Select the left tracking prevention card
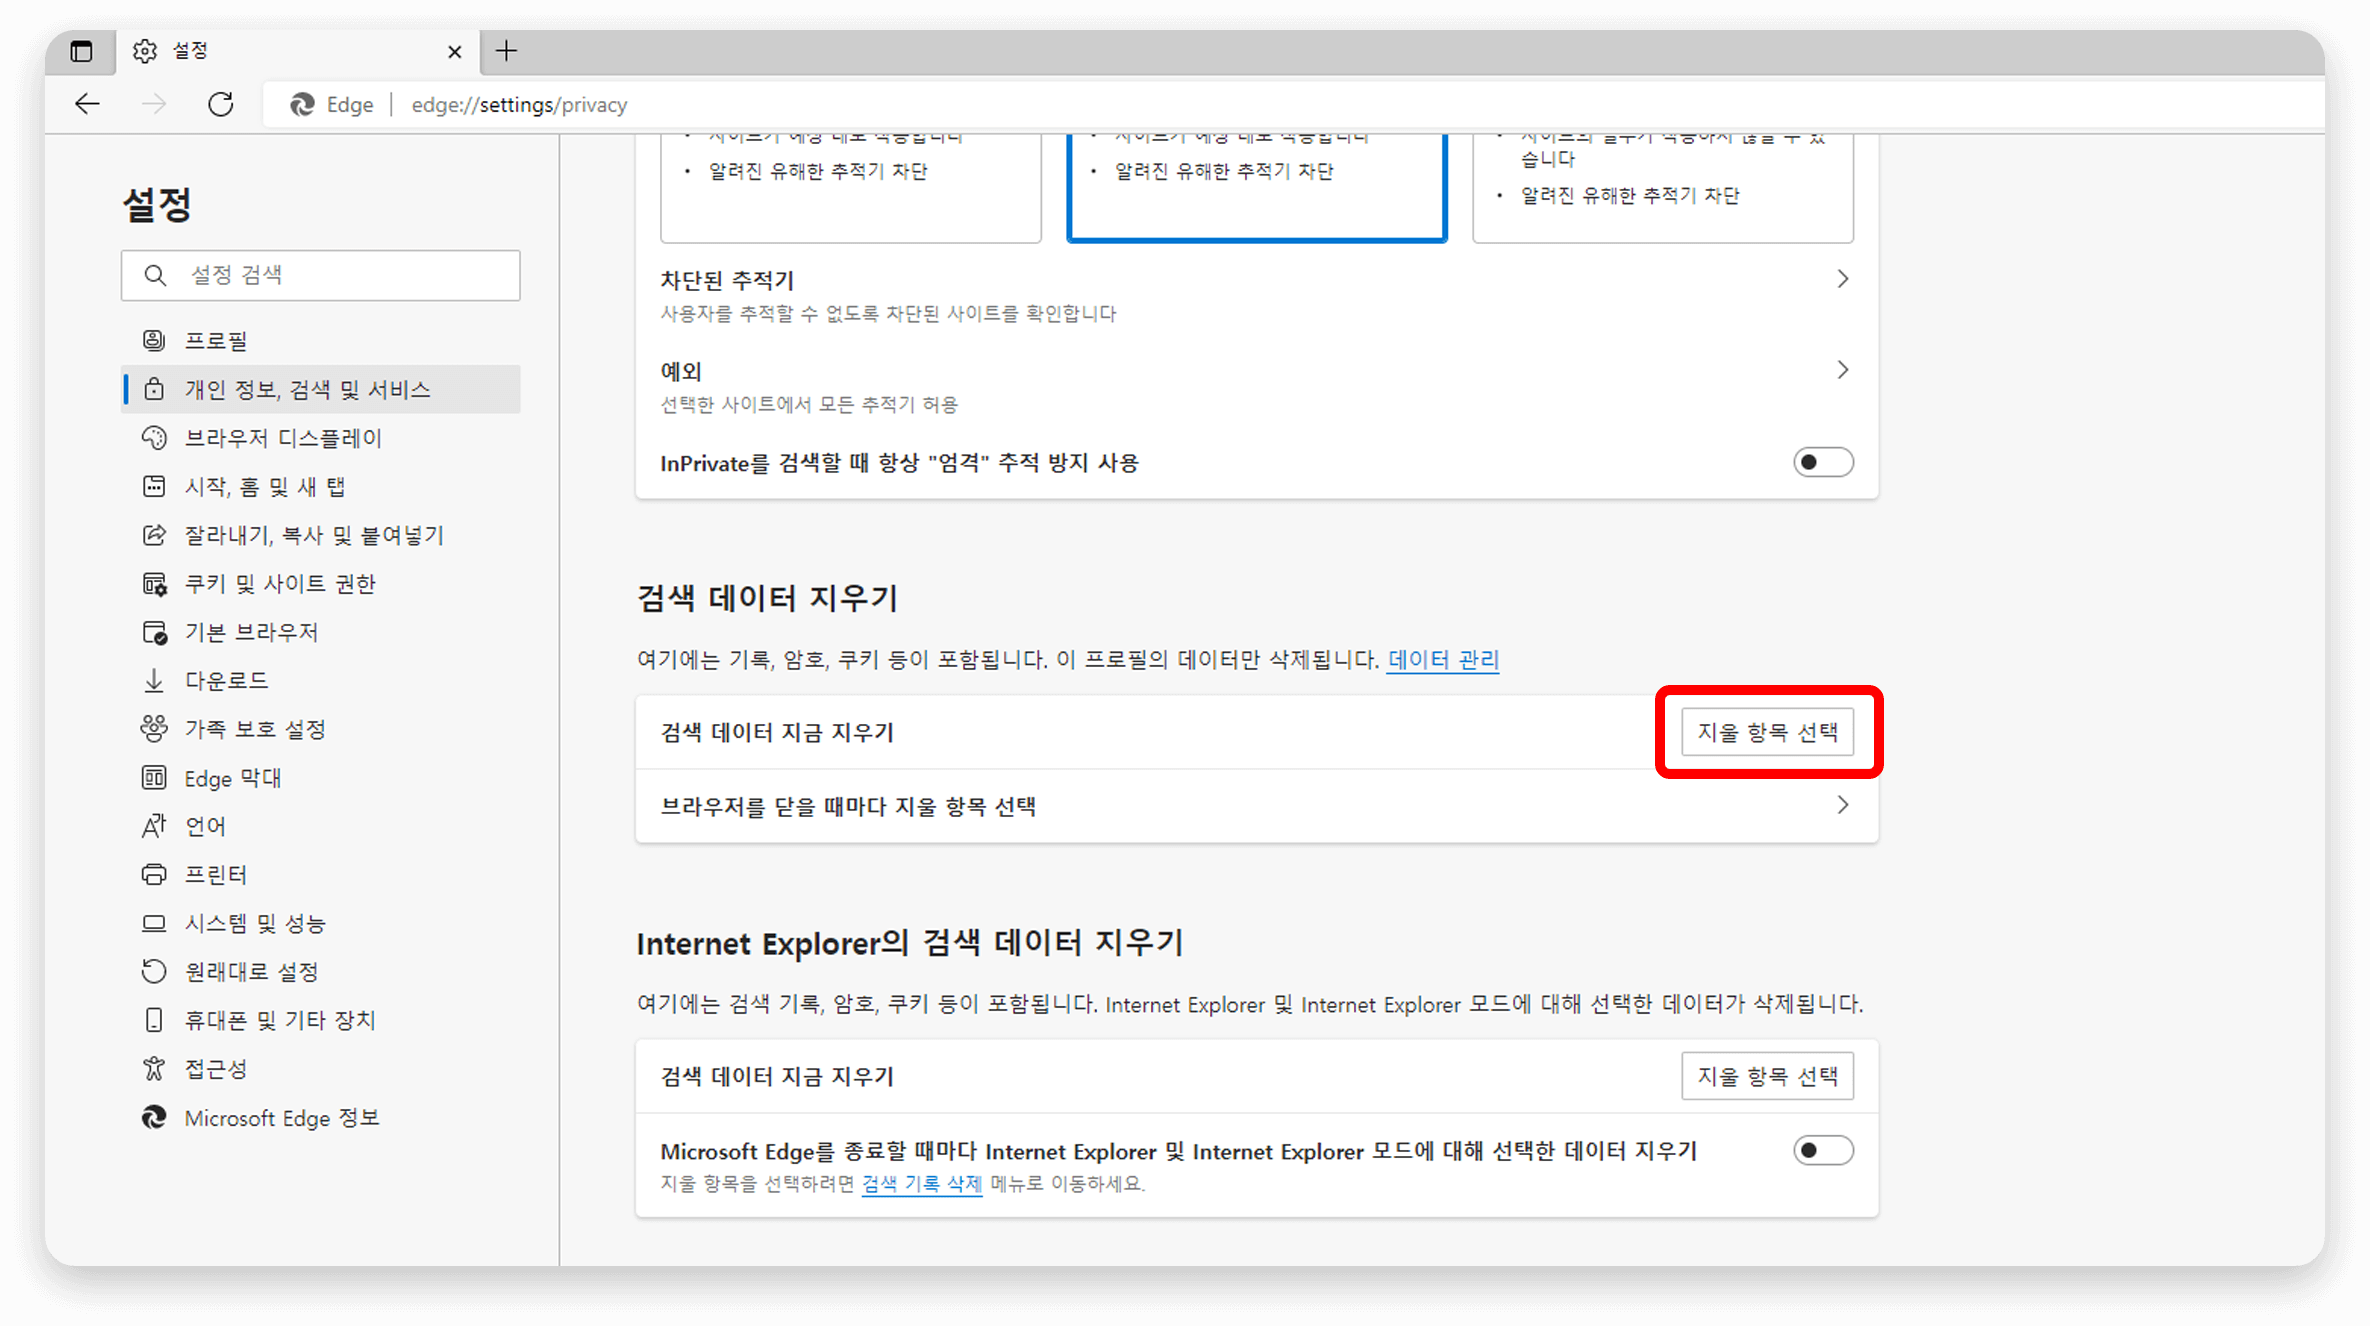The height and width of the screenshot is (1326, 2370). (850, 187)
